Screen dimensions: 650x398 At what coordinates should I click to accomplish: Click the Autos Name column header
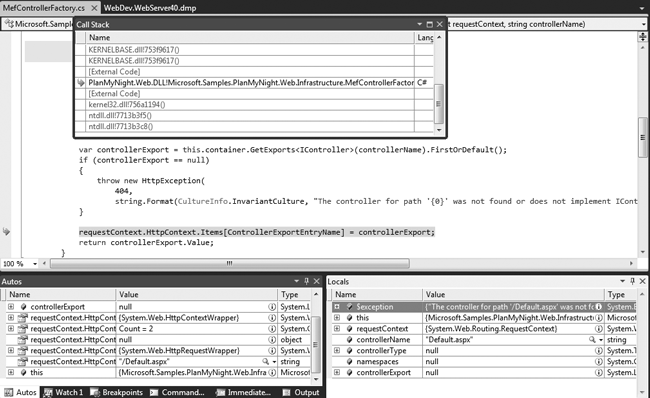(61, 295)
